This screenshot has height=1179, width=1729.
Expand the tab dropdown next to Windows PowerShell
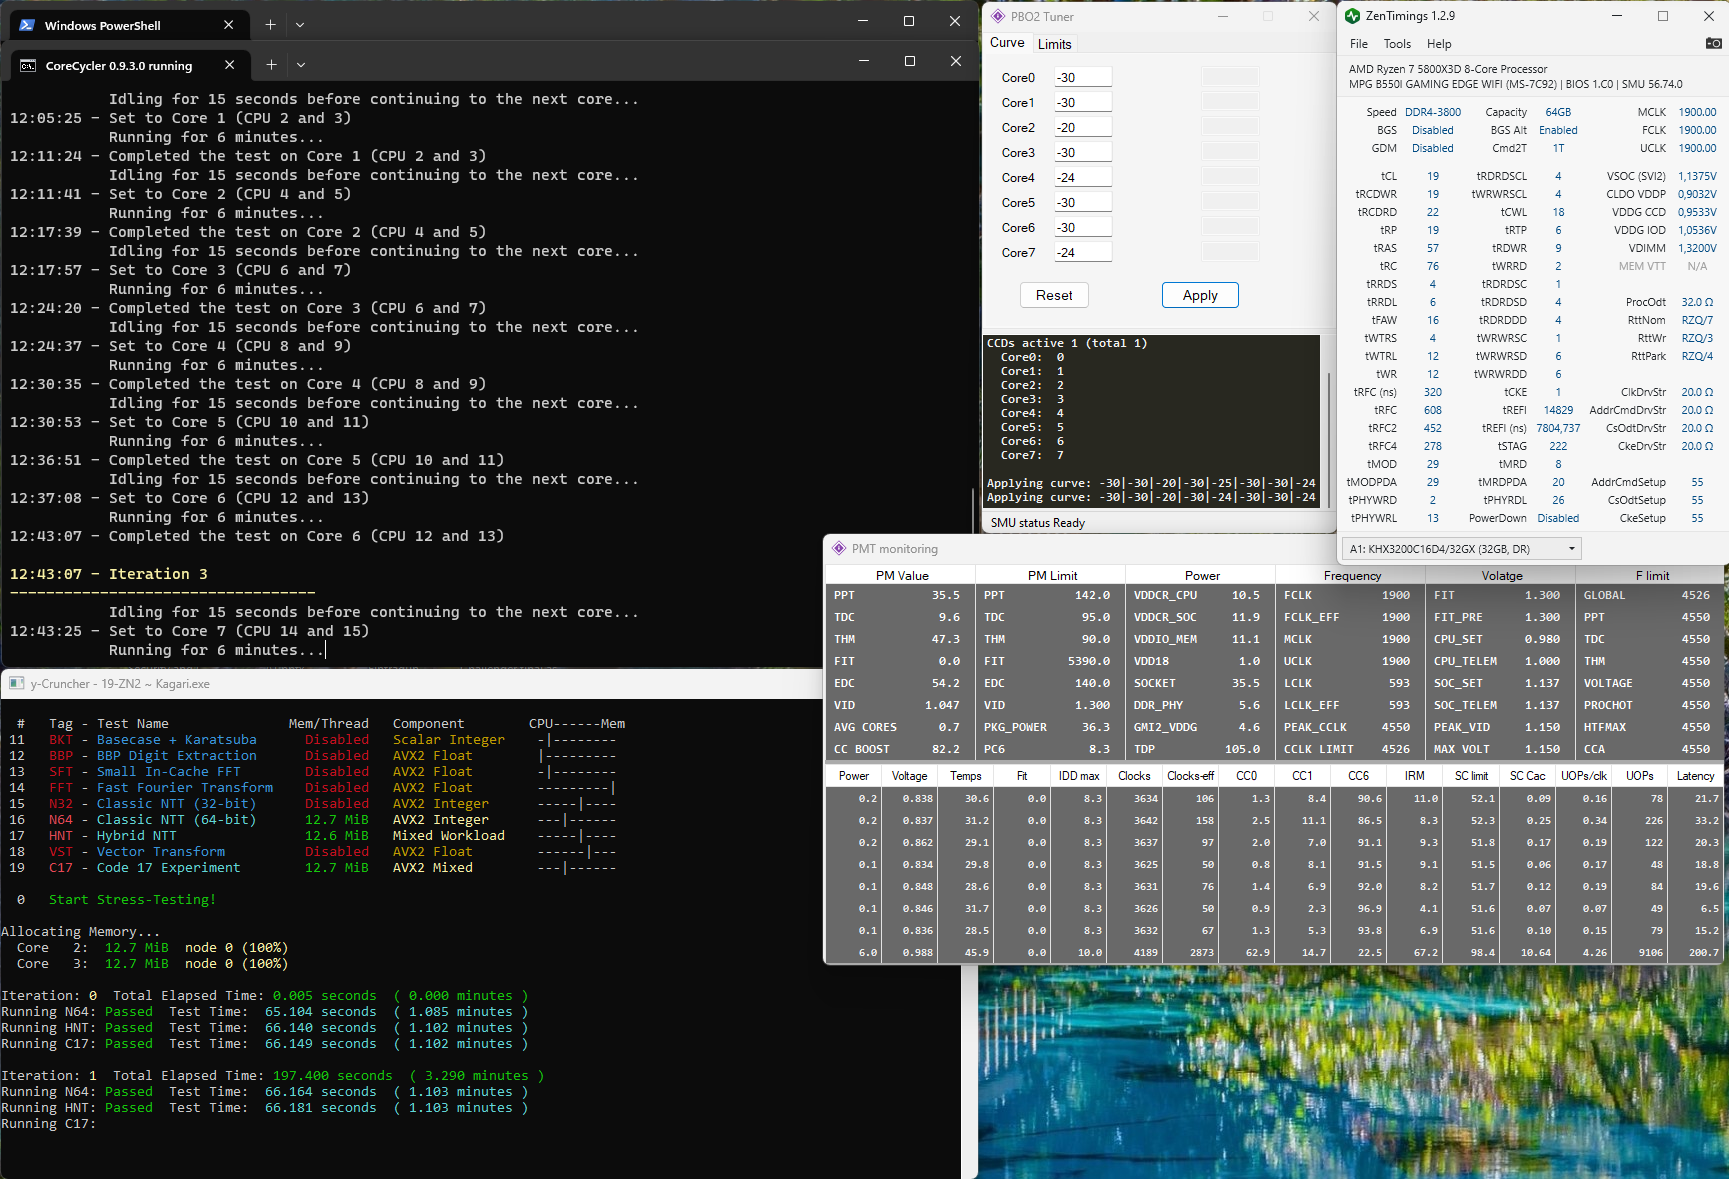click(300, 25)
